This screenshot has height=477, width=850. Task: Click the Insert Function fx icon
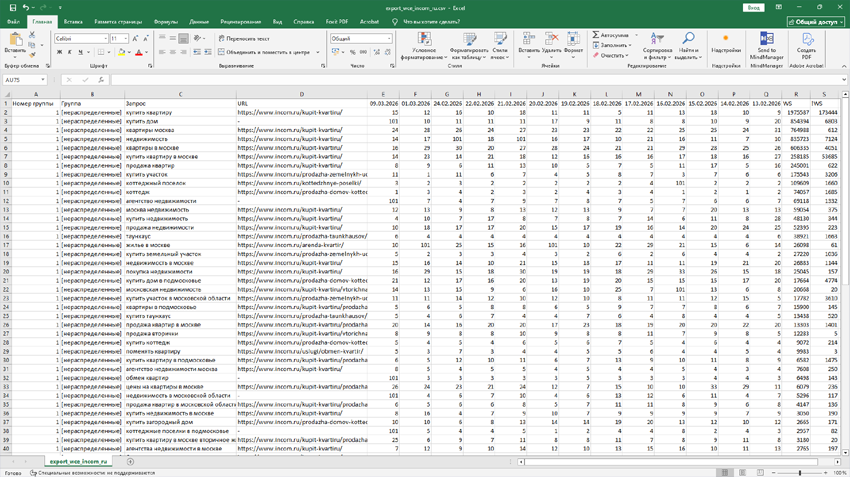[x=101, y=80]
